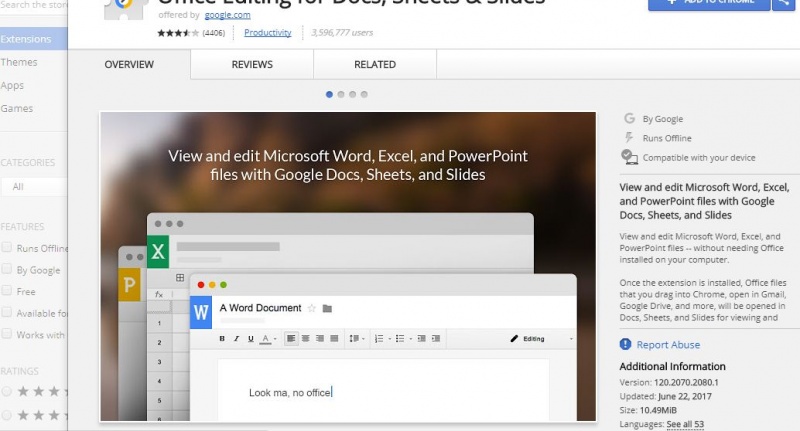
Task: Click the increase indent icon
Action: click(x=436, y=339)
